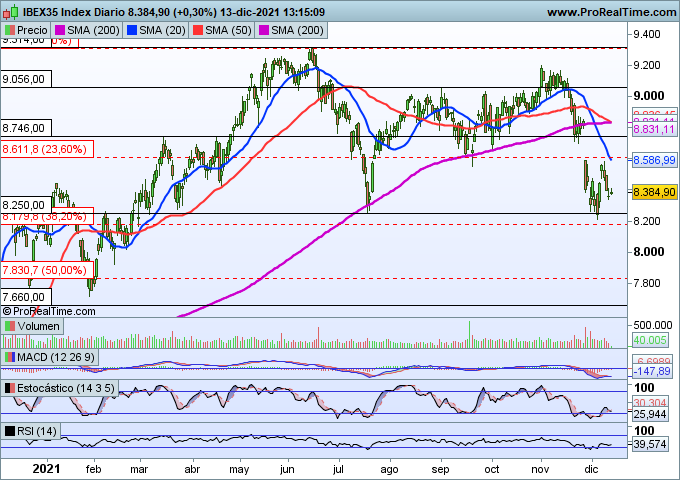The height and width of the screenshot is (480, 680).
Task: Click the MACD panel indicator icon
Action: (x=10, y=357)
